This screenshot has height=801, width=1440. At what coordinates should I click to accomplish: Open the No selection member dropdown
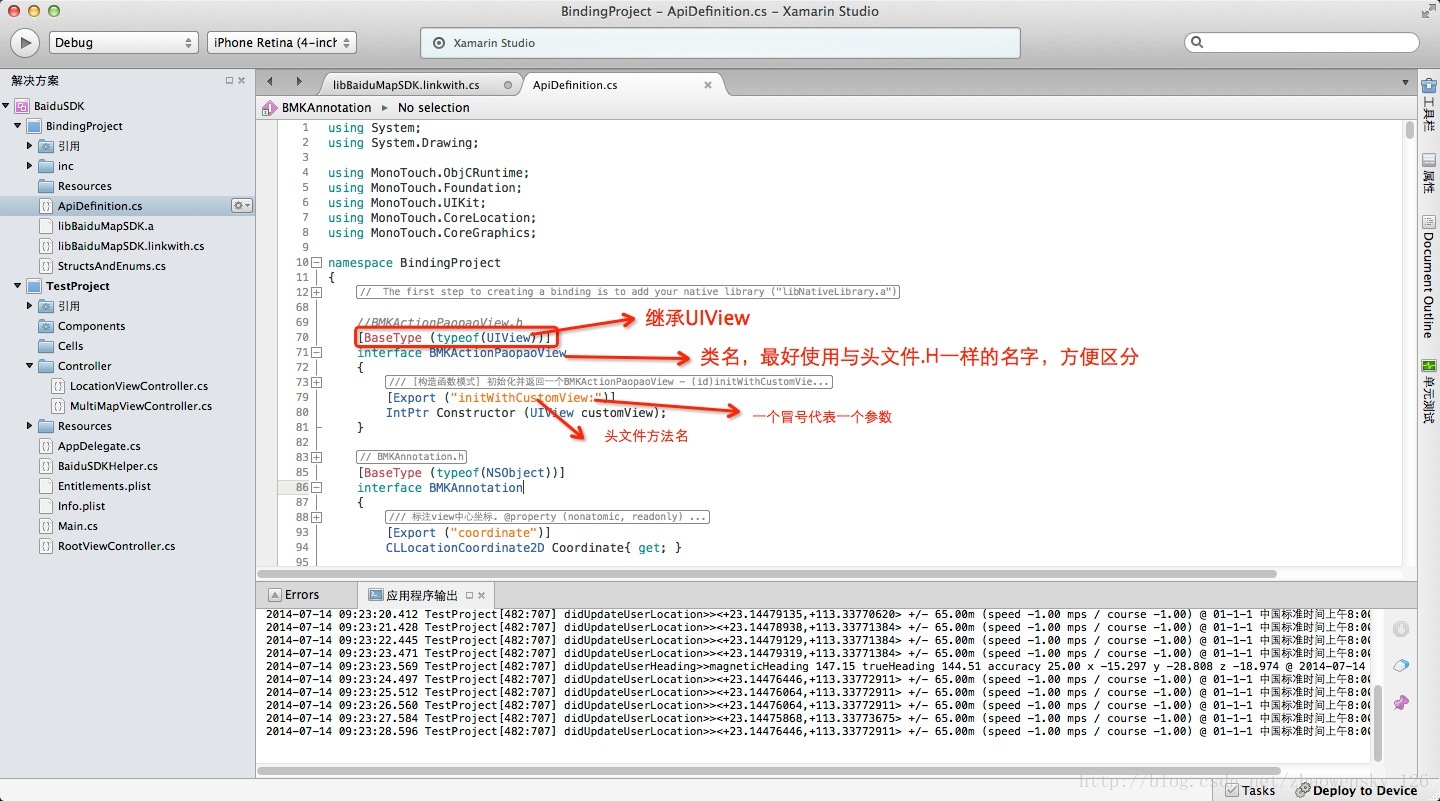pyautogui.click(x=433, y=108)
